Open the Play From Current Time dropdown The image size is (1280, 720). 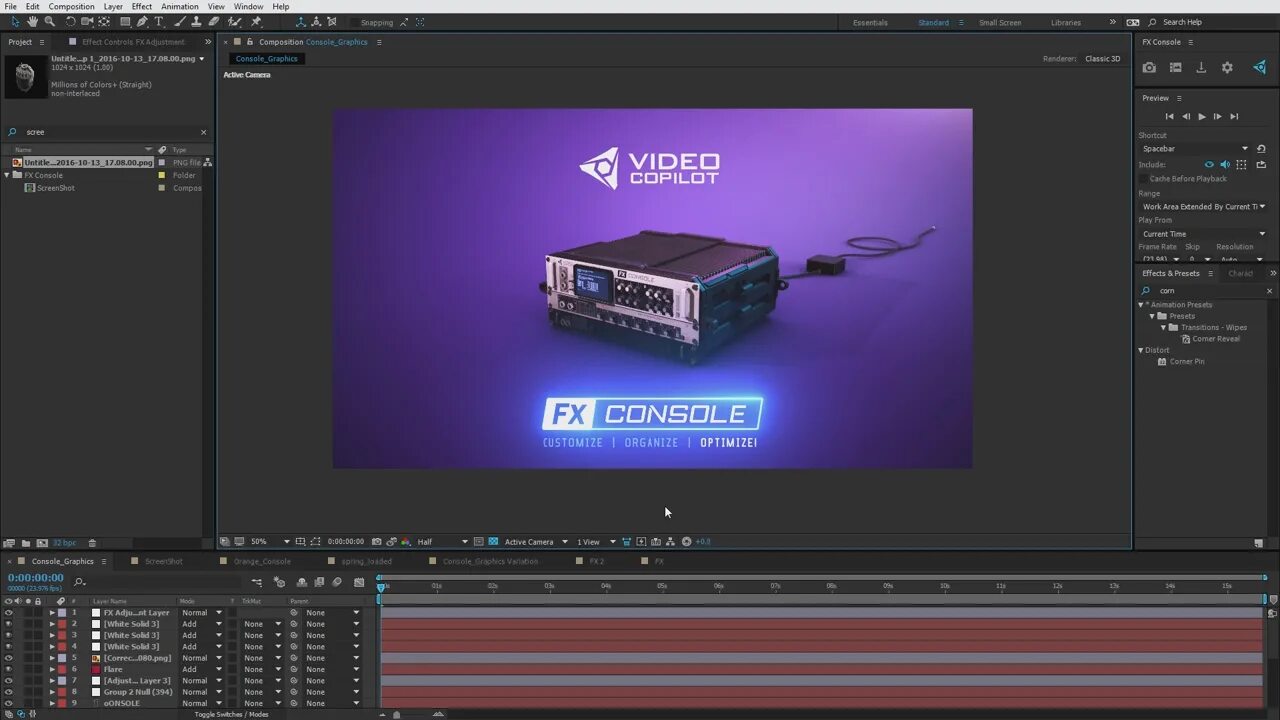(x=1203, y=234)
